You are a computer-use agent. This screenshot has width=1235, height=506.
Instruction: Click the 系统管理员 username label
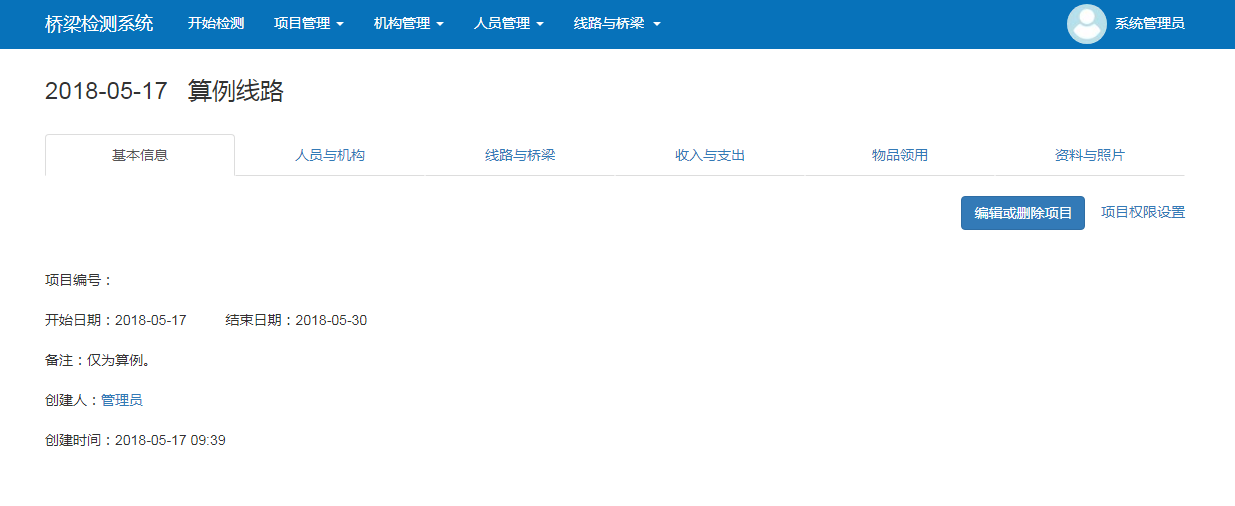(x=1149, y=24)
